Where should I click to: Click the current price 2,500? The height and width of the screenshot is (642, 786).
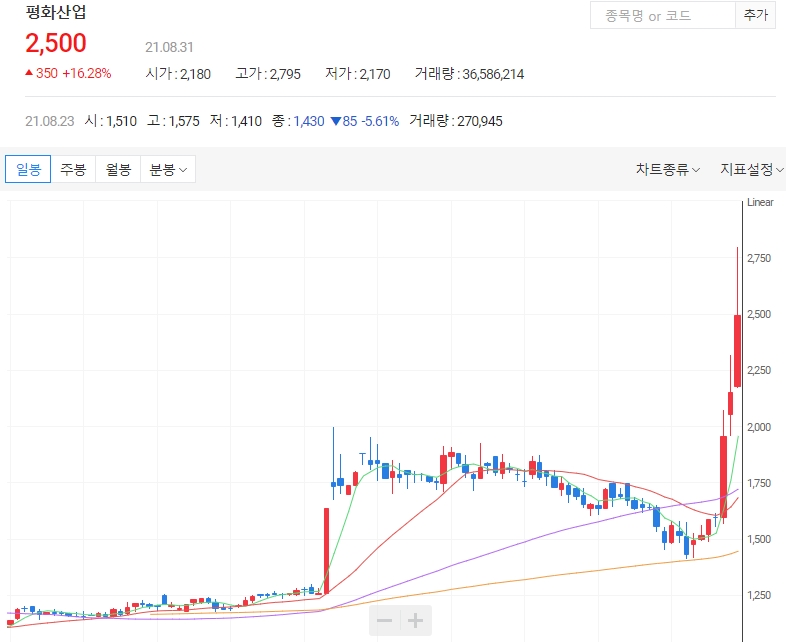[56, 43]
